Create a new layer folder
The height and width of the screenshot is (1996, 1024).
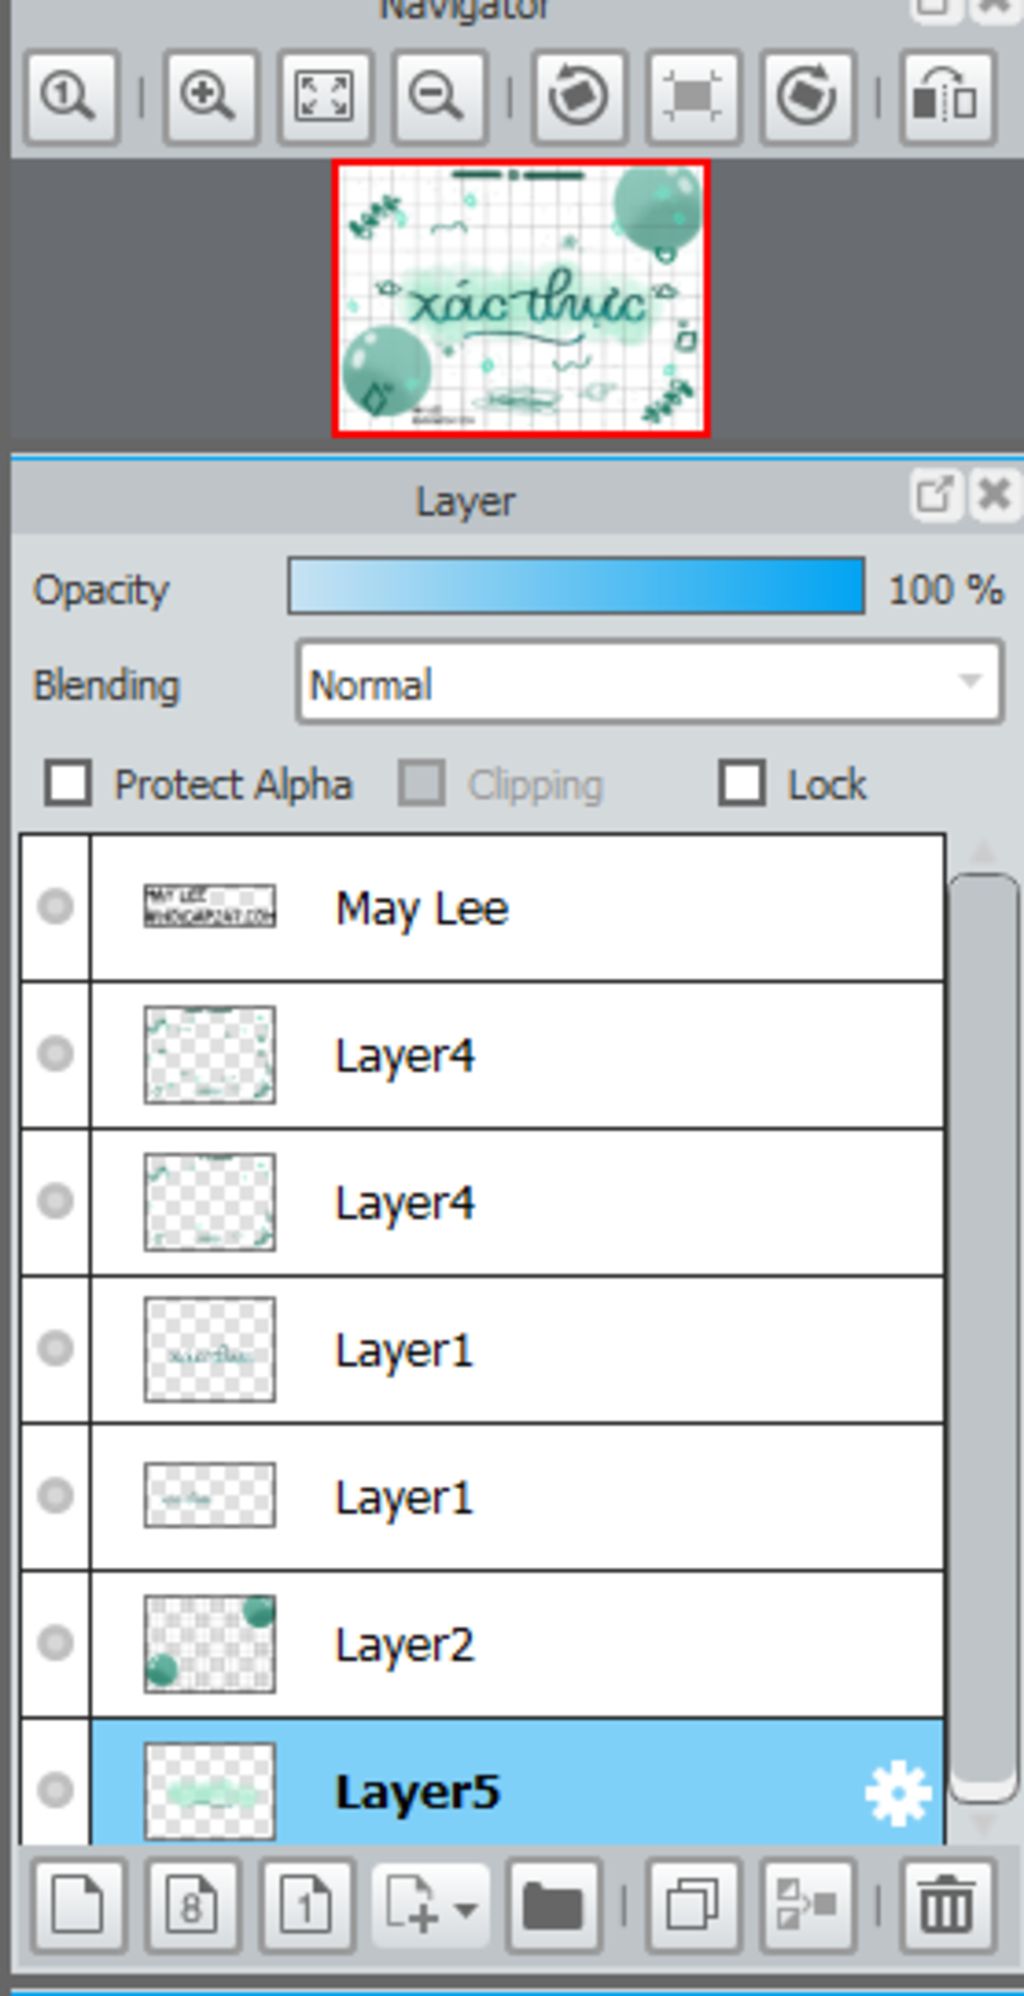tap(553, 1906)
